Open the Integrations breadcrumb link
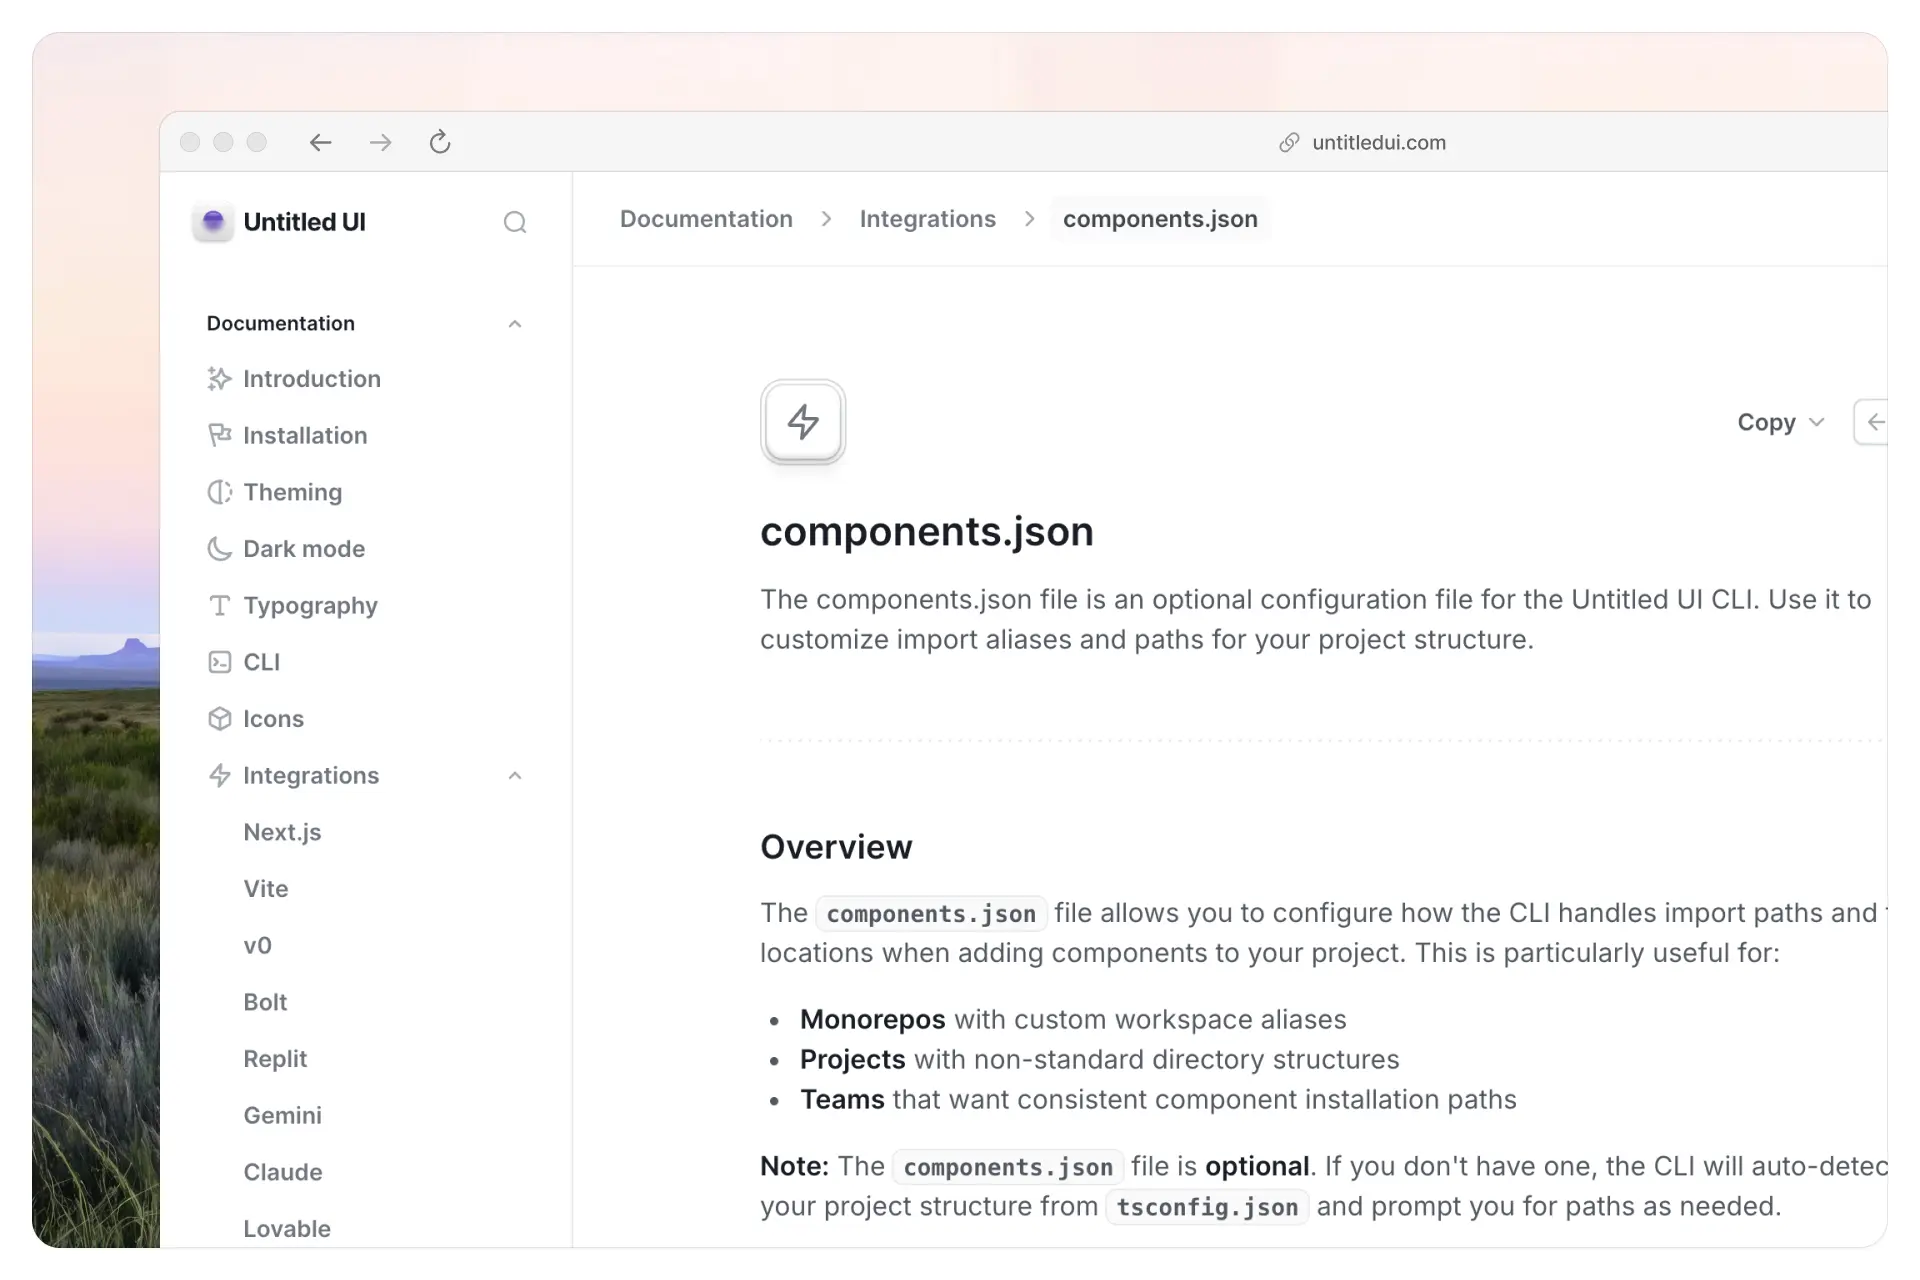The height and width of the screenshot is (1280, 1920). coord(927,218)
